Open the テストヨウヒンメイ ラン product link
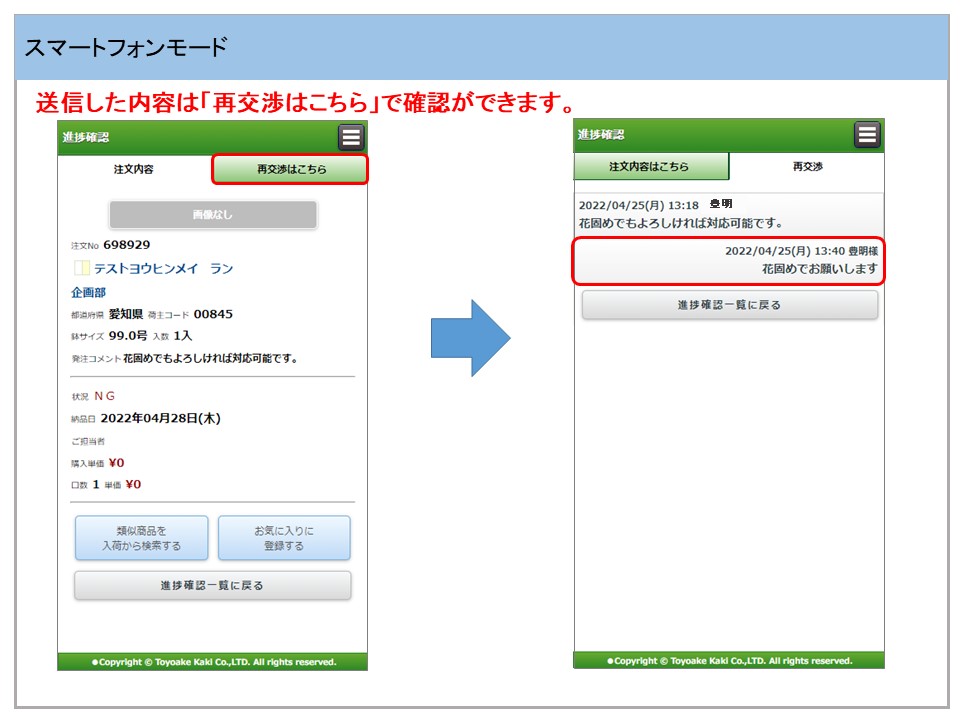960x720 pixels. pos(164,269)
